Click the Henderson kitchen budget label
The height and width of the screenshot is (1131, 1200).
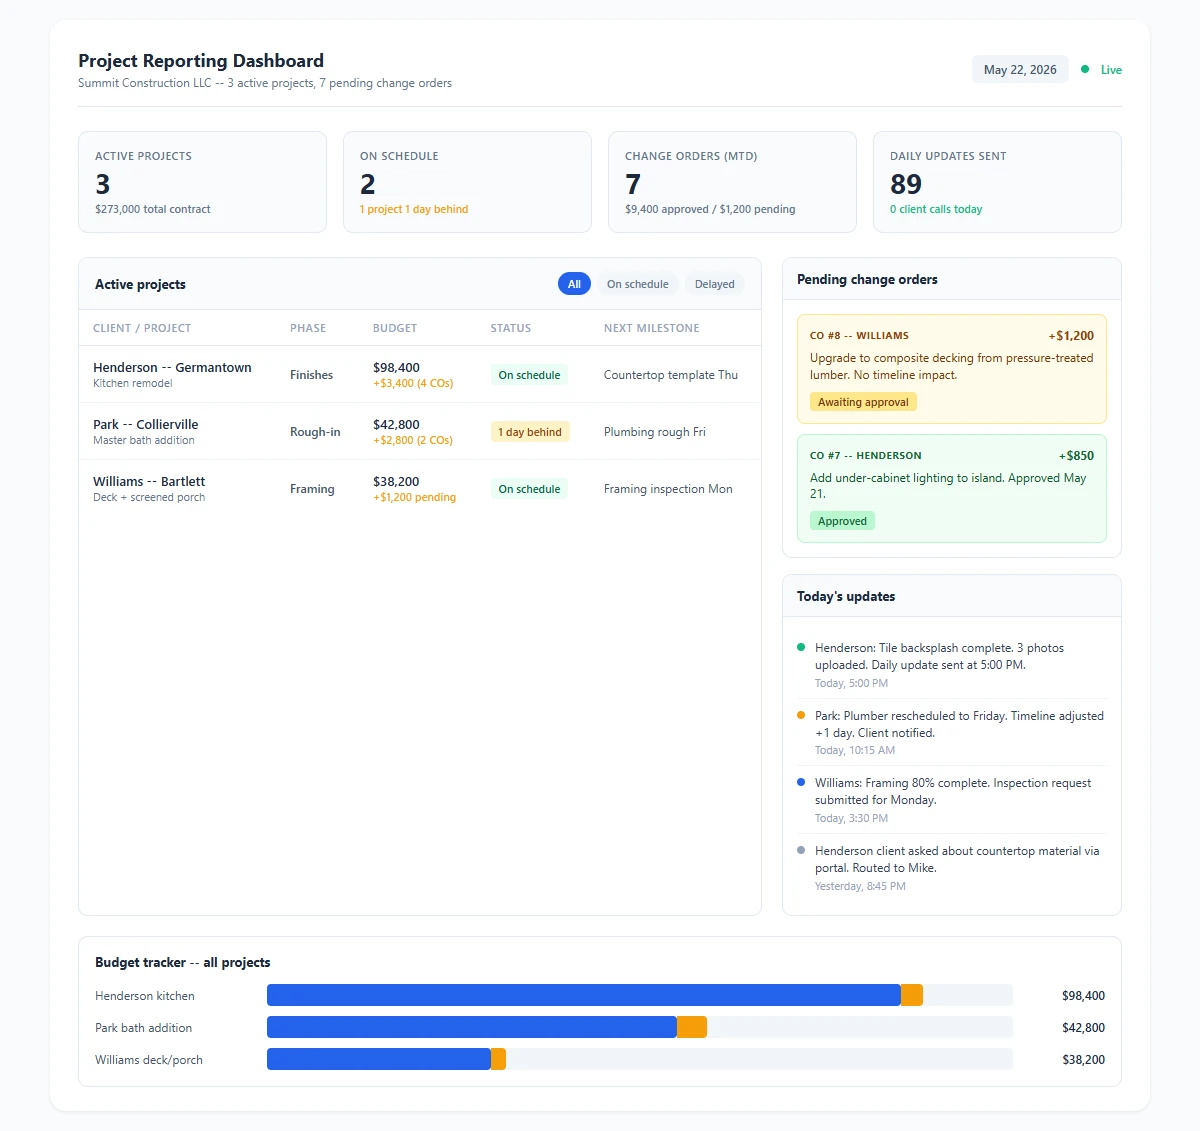145,996
